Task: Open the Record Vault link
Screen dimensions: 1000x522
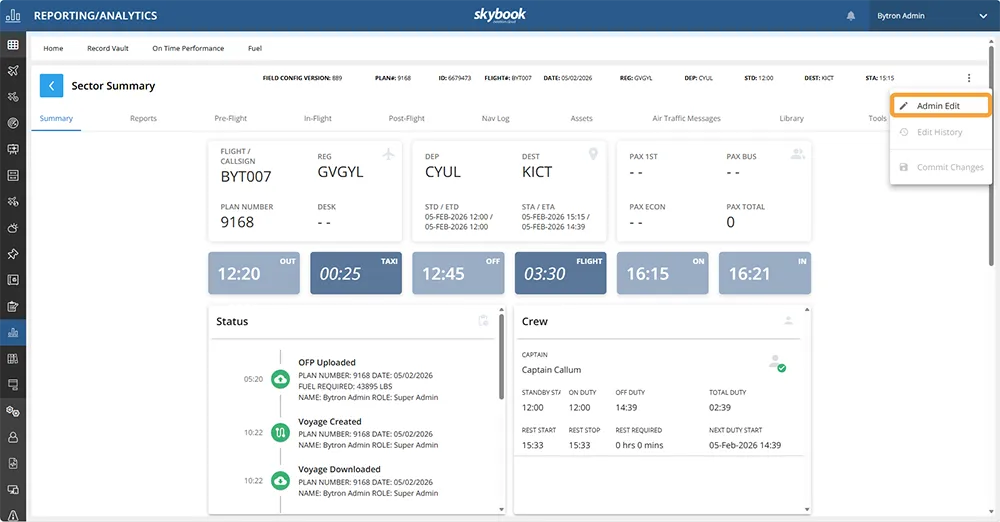Action: [x=107, y=48]
